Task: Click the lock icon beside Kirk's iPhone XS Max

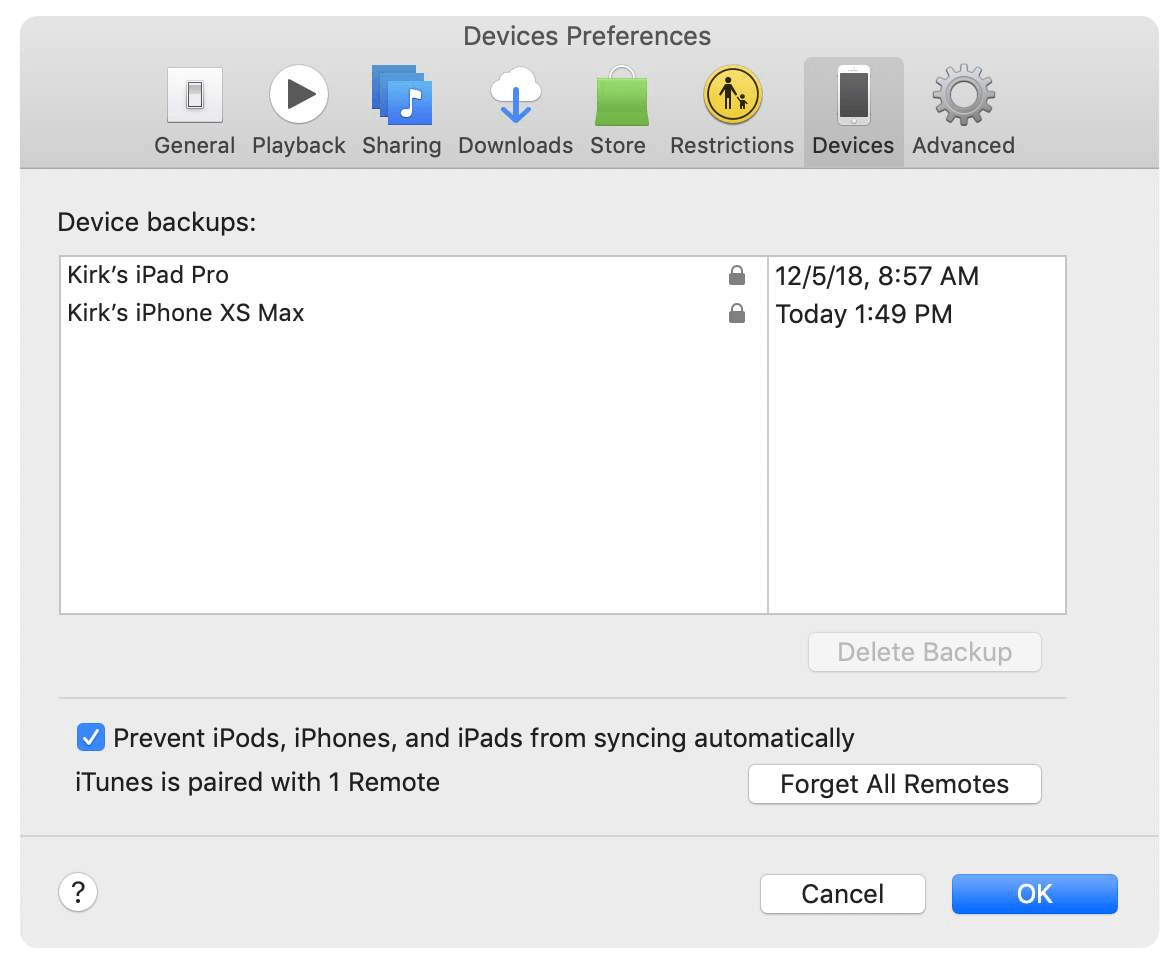Action: click(737, 313)
